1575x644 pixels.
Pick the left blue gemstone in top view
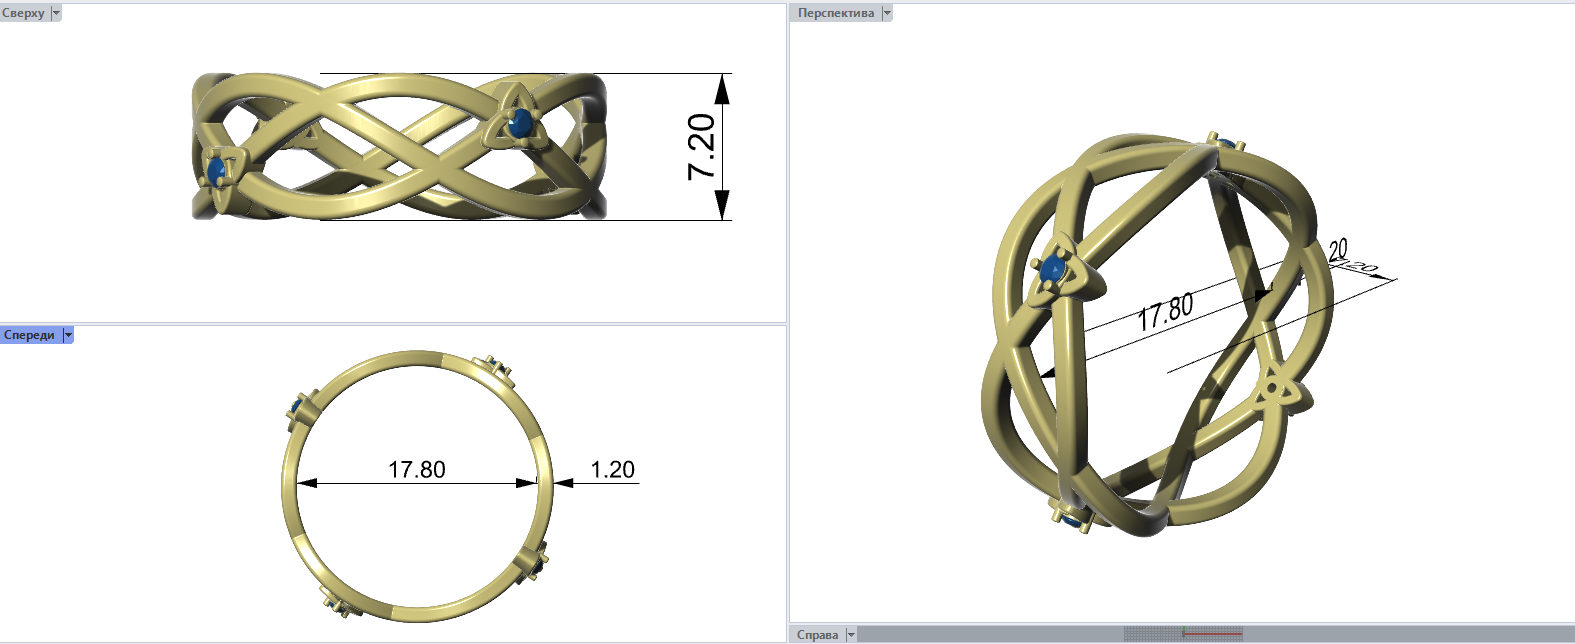tap(217, 169)
